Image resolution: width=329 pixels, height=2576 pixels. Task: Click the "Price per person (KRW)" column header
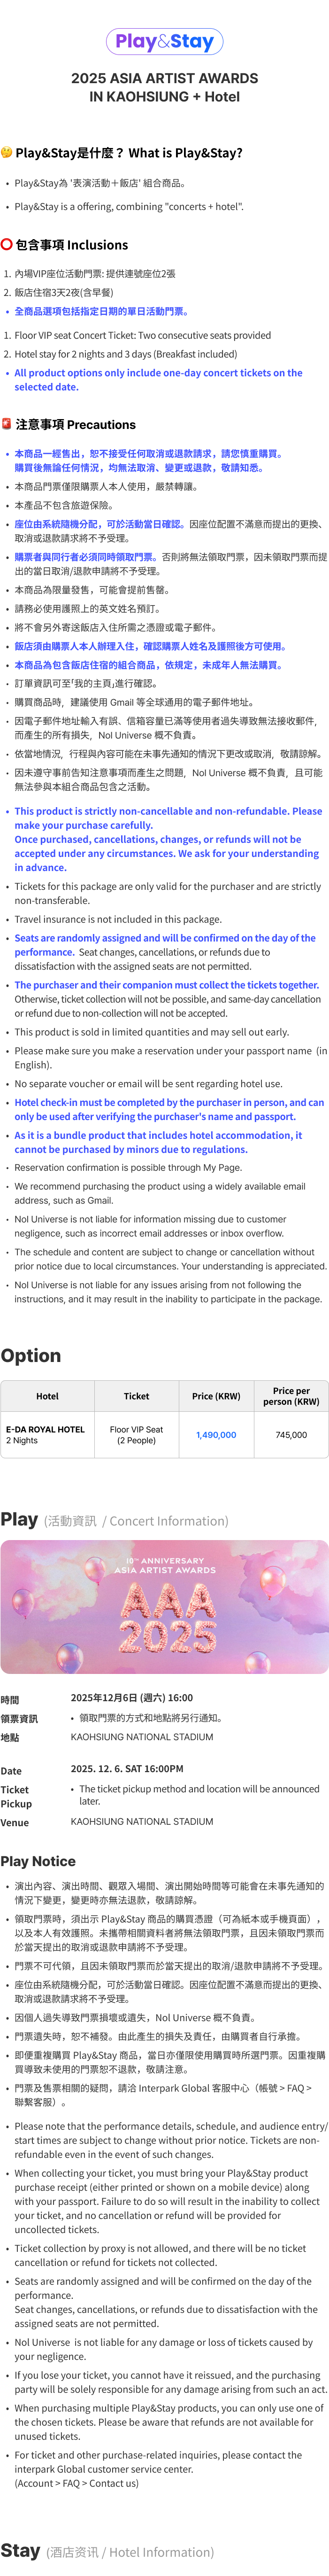click(291, 1396)
